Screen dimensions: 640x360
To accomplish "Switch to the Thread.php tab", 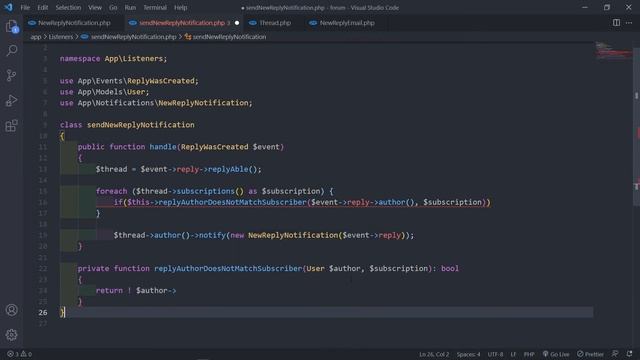I will (270, 23).
